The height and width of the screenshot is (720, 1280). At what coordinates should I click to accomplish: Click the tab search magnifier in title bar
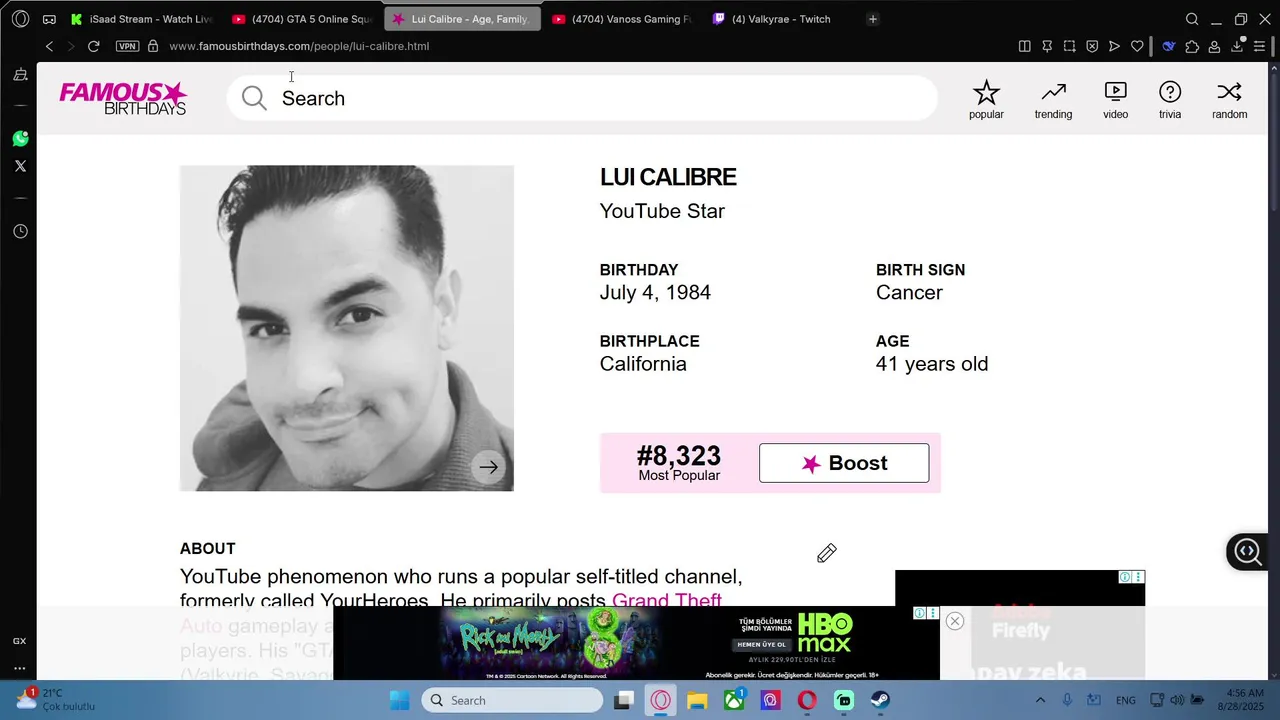pyautogui.click(x=1192, y=19)
